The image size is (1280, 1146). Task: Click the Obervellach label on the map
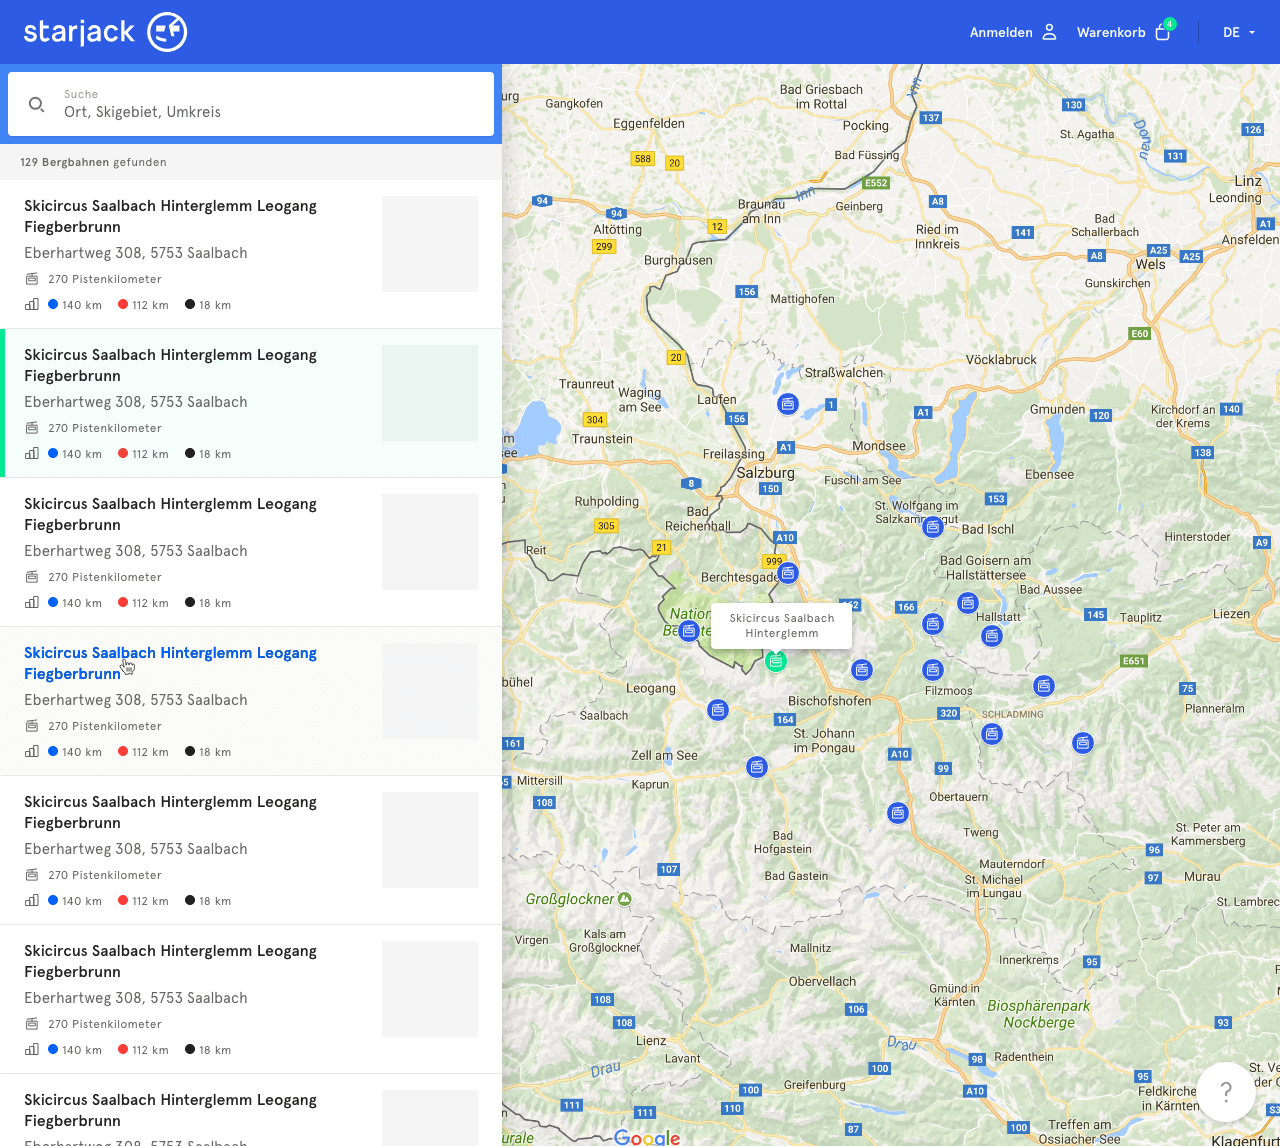(x=822, y=981)
